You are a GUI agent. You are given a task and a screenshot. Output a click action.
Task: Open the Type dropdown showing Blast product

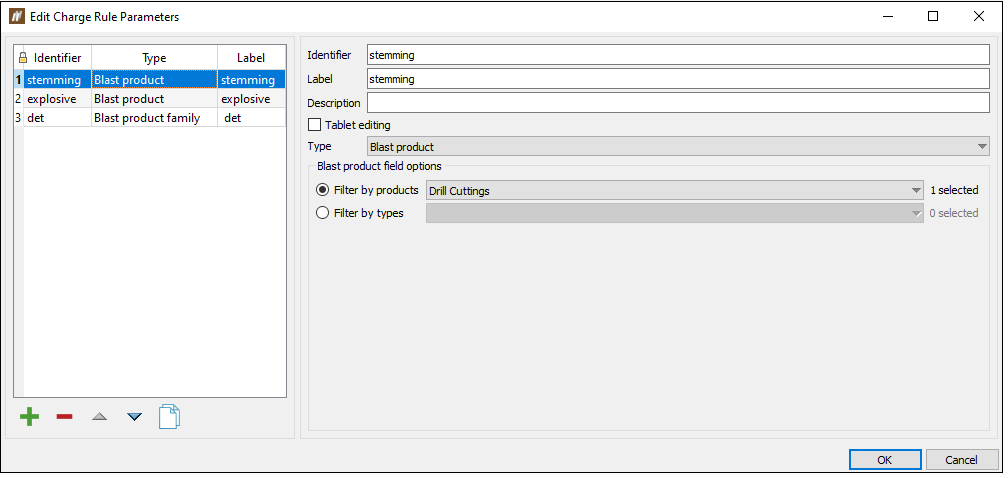(678, 147)
